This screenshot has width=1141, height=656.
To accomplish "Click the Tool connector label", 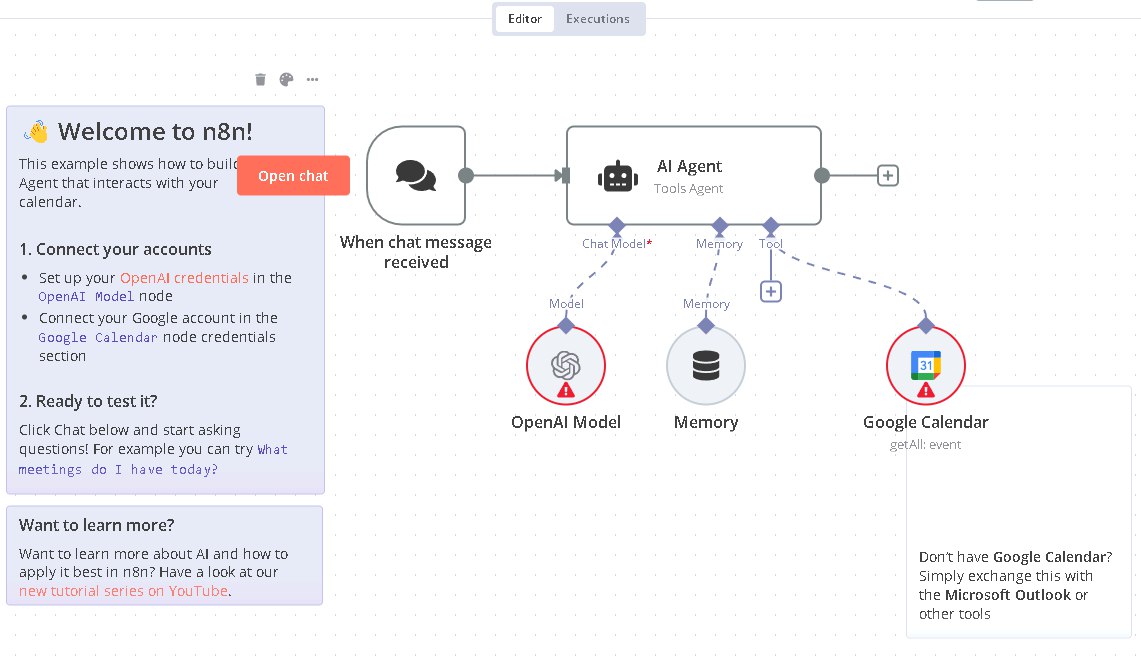I will 771,244.
